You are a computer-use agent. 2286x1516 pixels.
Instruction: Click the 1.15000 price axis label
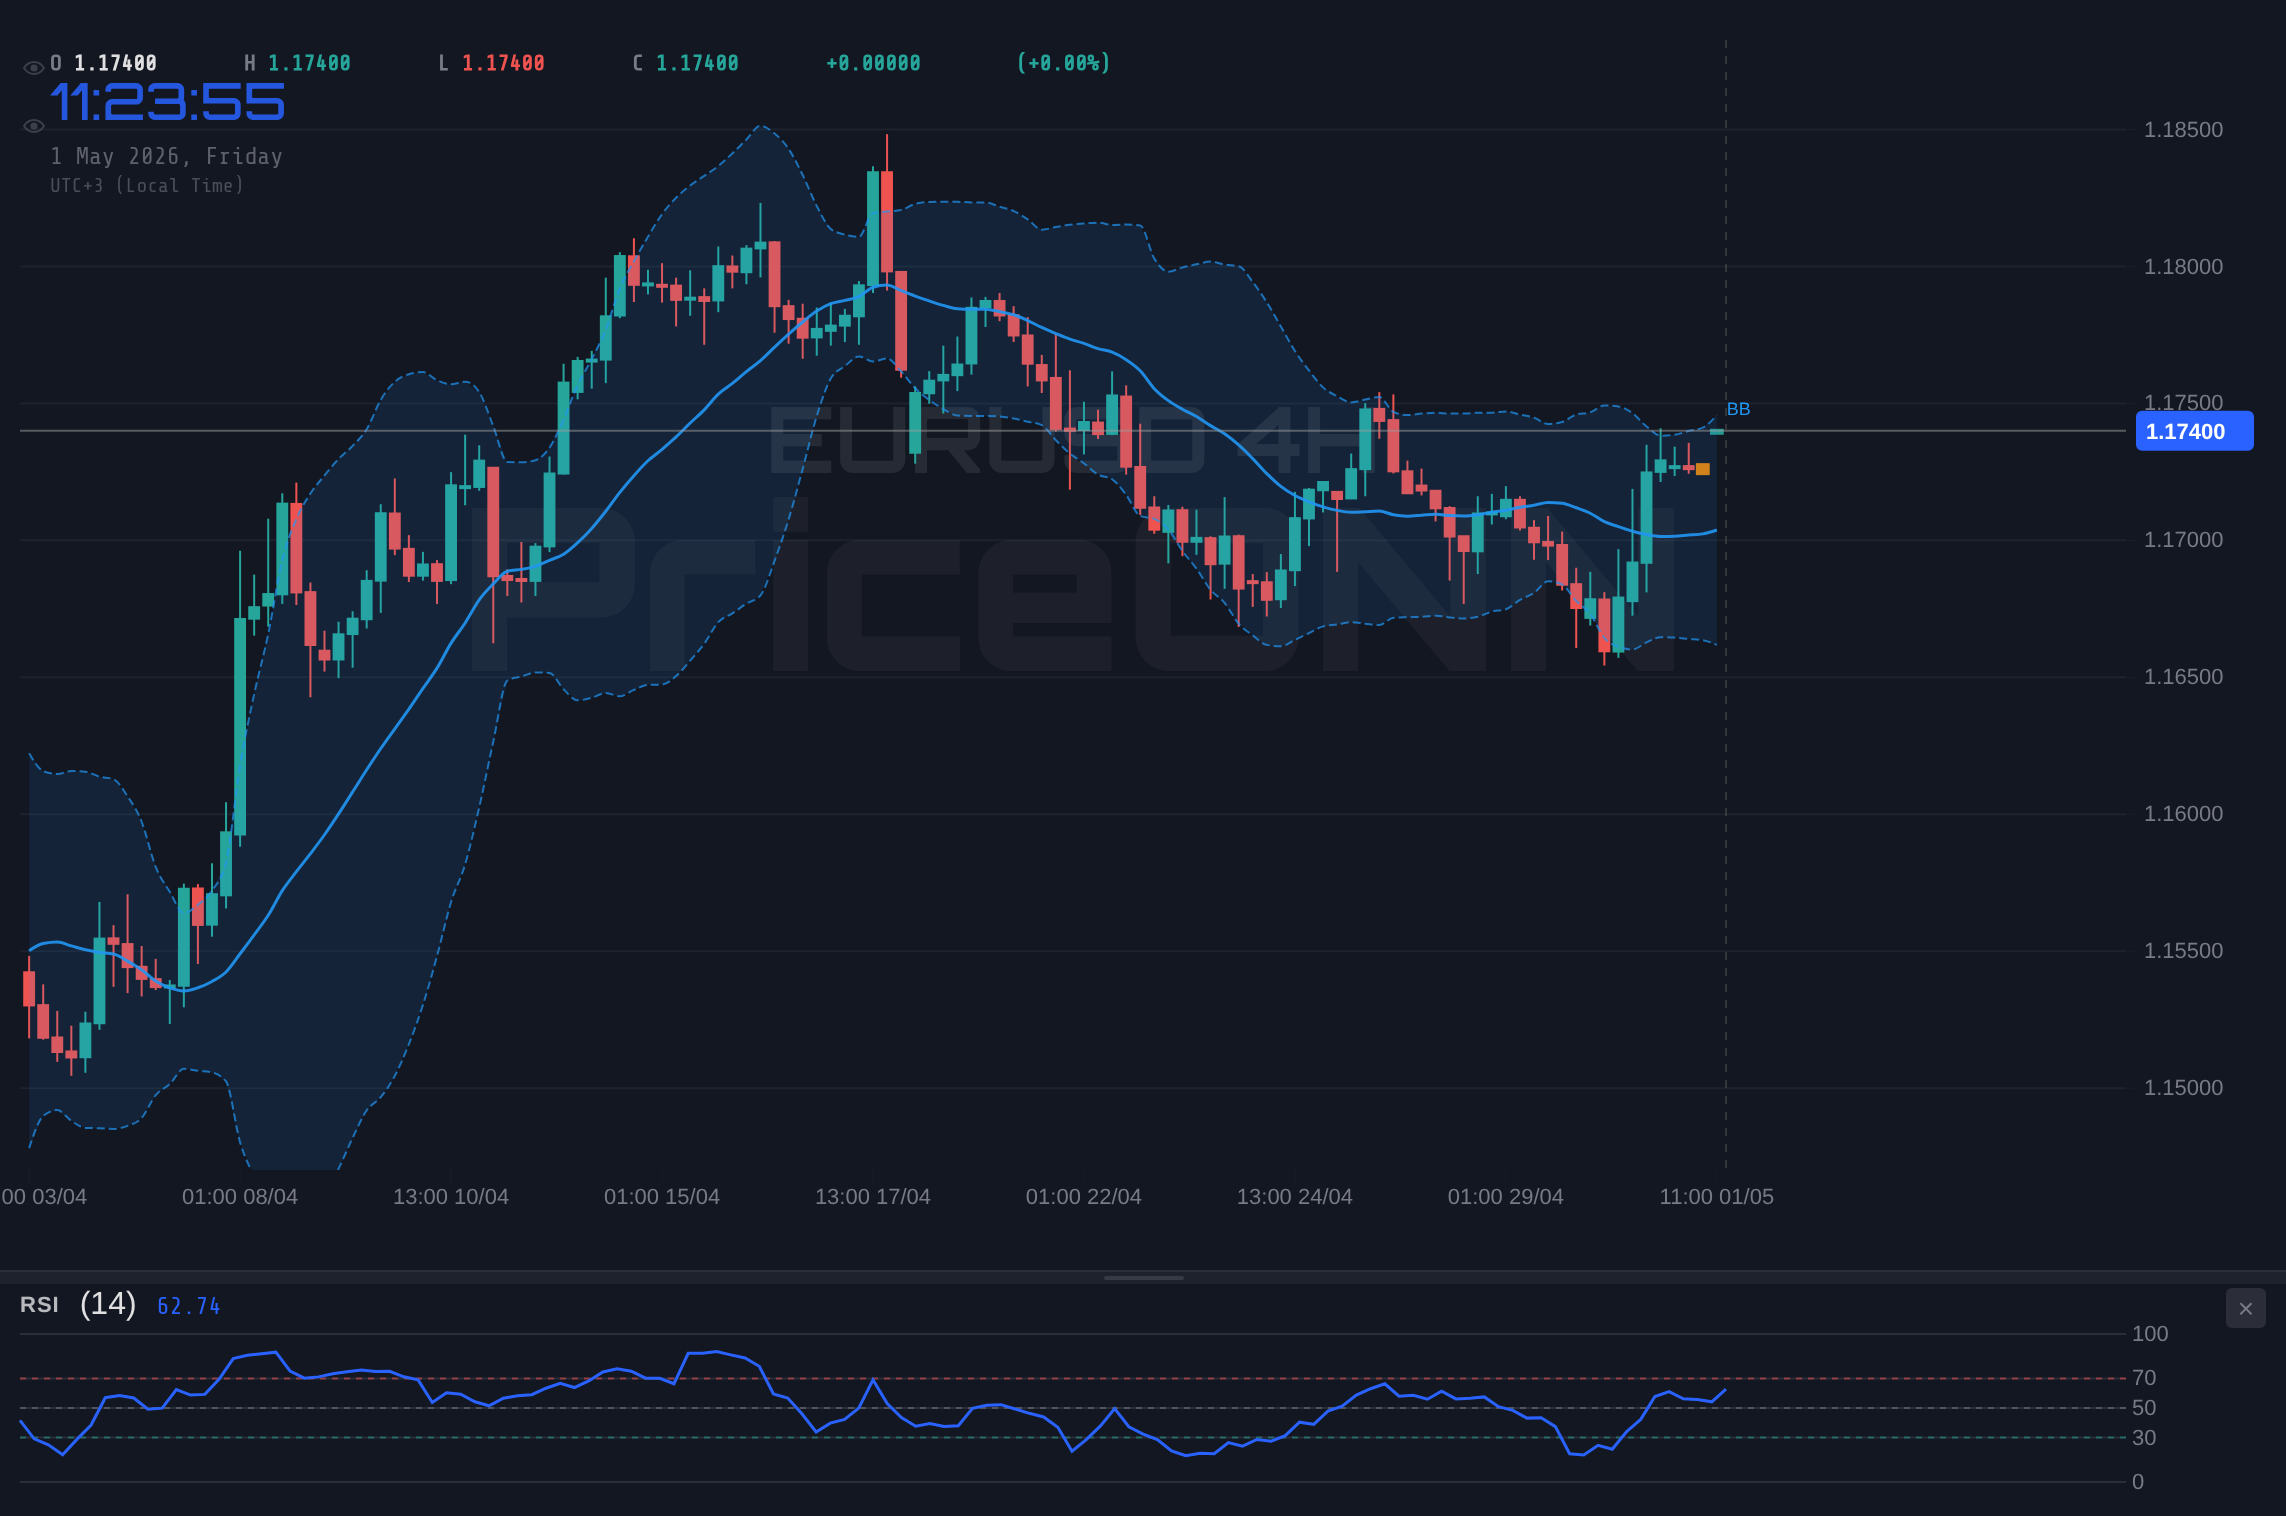pos(2183,1088)
